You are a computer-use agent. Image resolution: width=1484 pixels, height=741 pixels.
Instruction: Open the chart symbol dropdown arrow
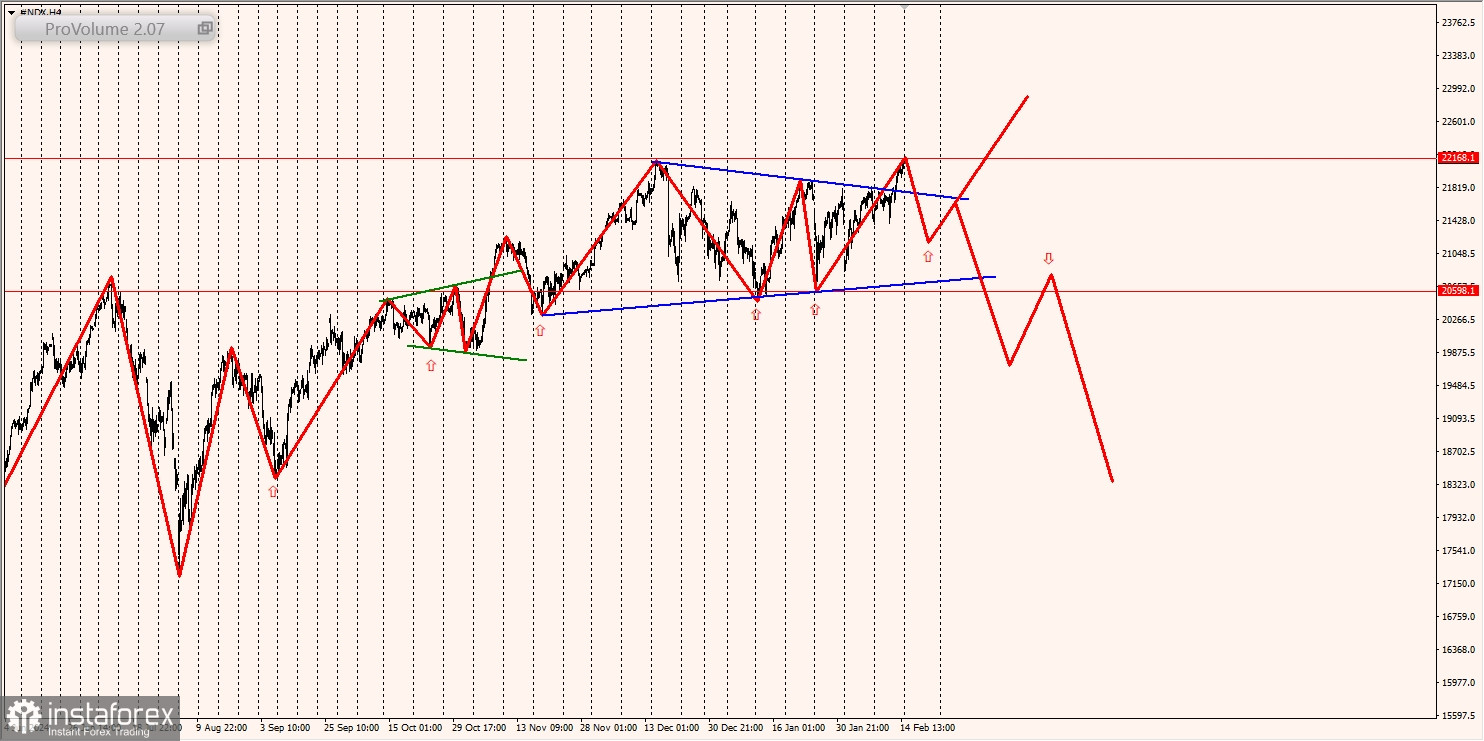(11, 12)
